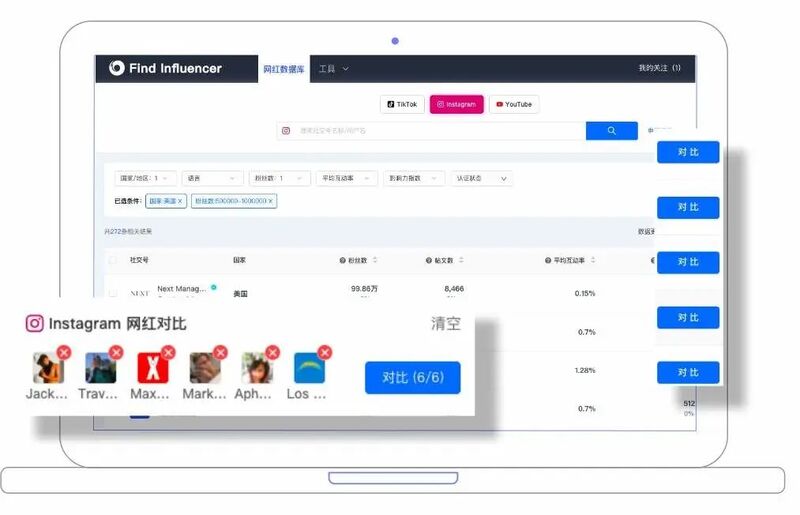This screenshot has height=515, width=800.
Task: Expand the 工具 menu
Action: [x=334, y=68]
